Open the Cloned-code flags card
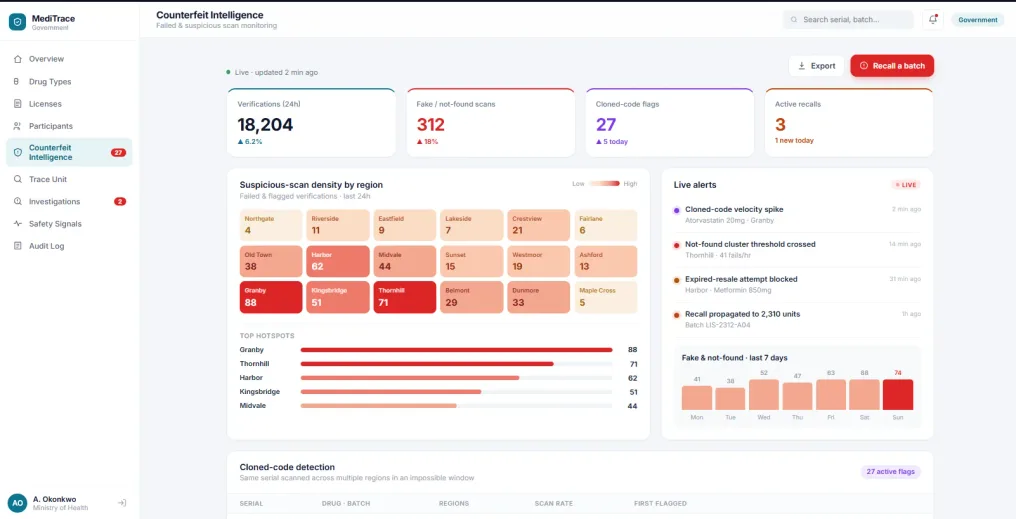 pyautogui.click(x=669, y=122)
